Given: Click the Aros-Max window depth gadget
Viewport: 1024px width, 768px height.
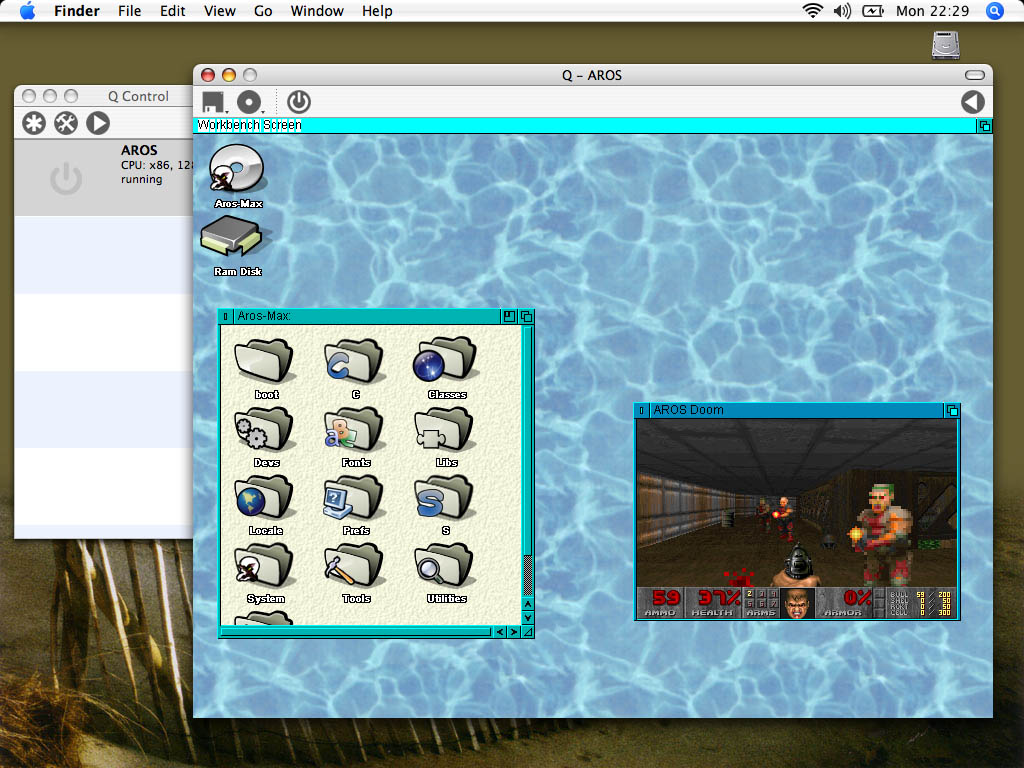Looking at the screenshot, I should 526,317.
